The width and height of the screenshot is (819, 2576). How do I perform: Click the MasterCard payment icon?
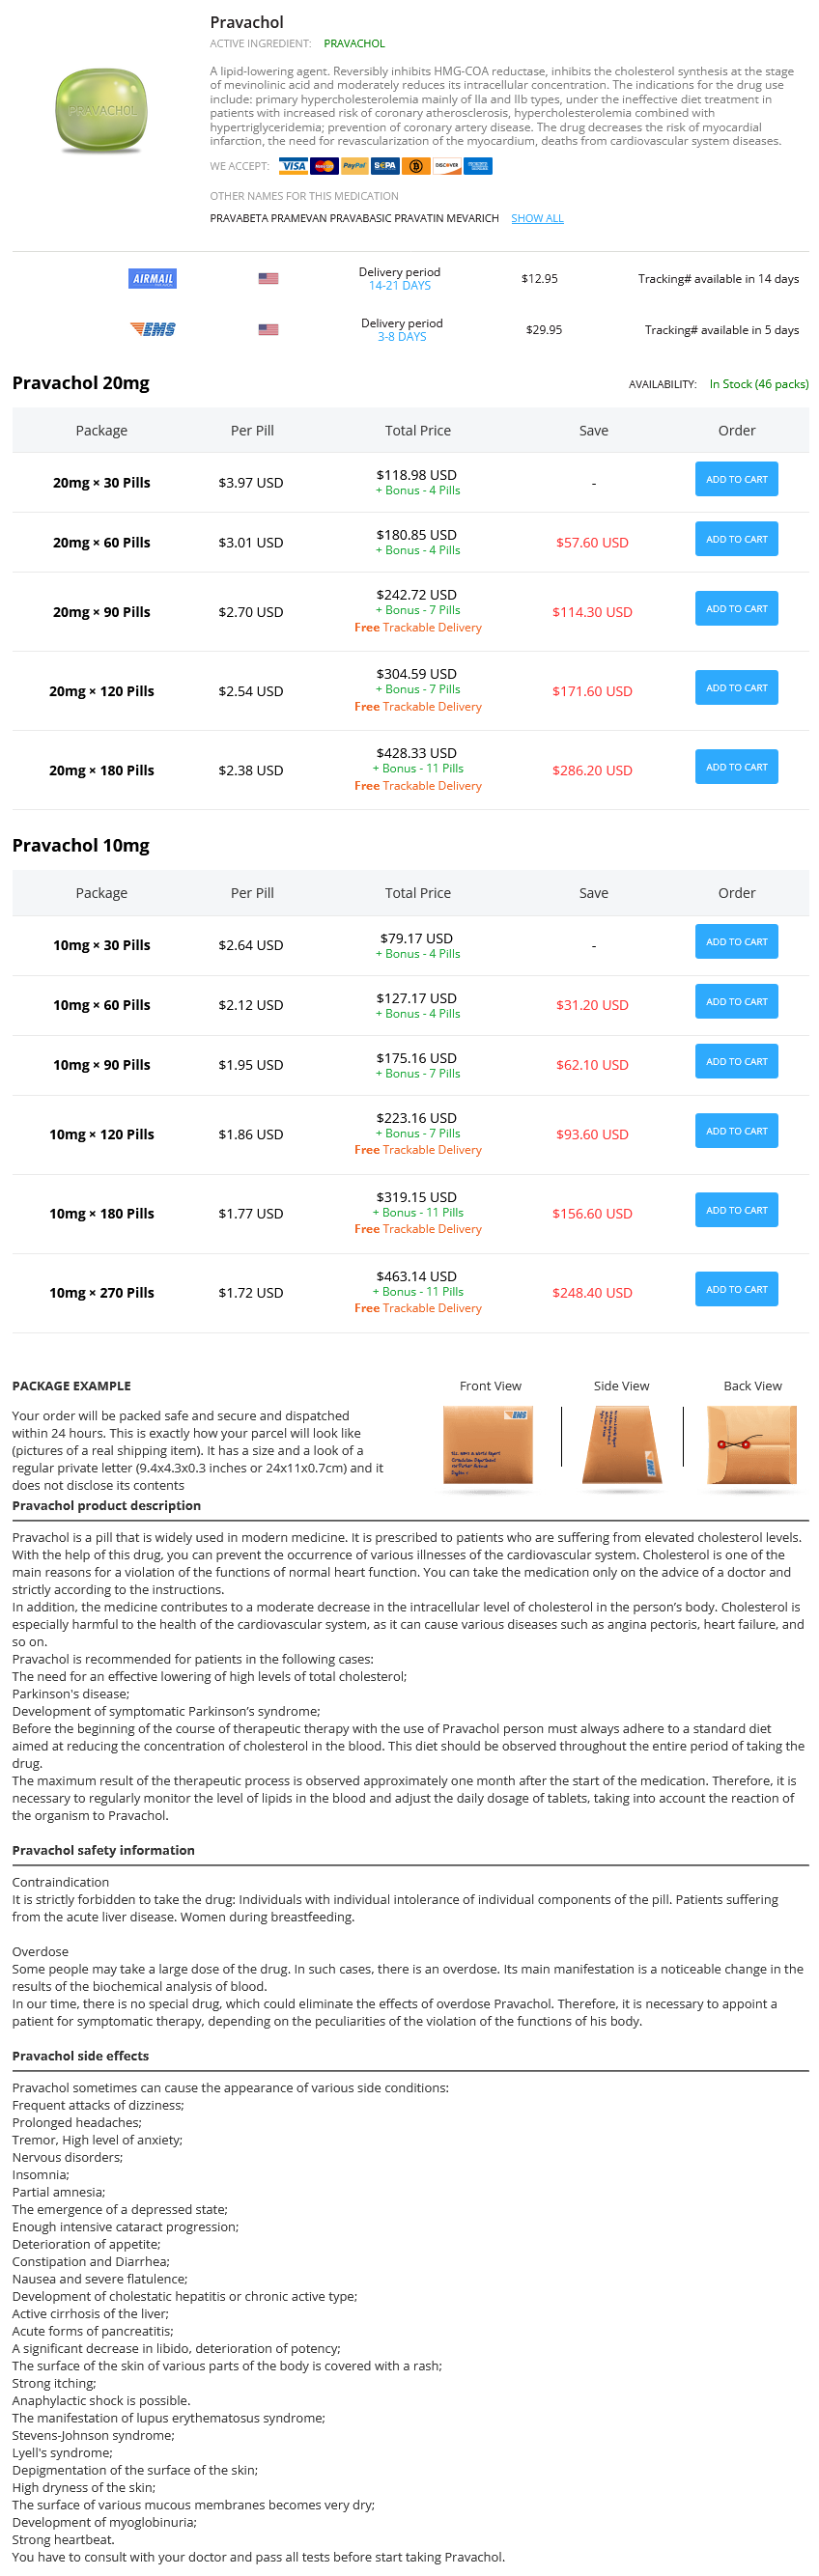[x=324, y=166]
